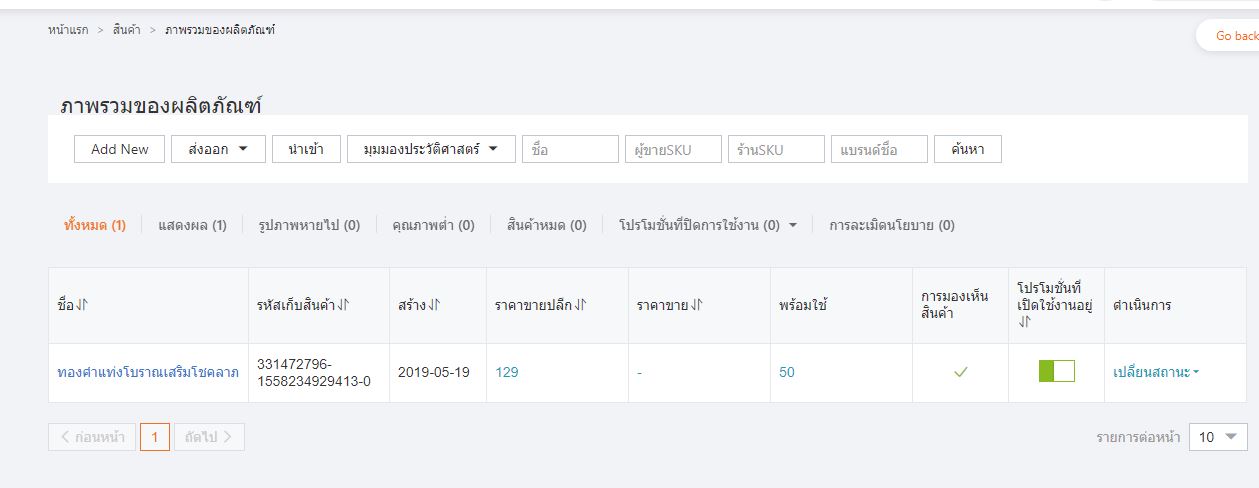1259x488 pixels.
Task: Expand the มุมมองประวัติศาสตร์ dropdown
Action: click(430, 149)
